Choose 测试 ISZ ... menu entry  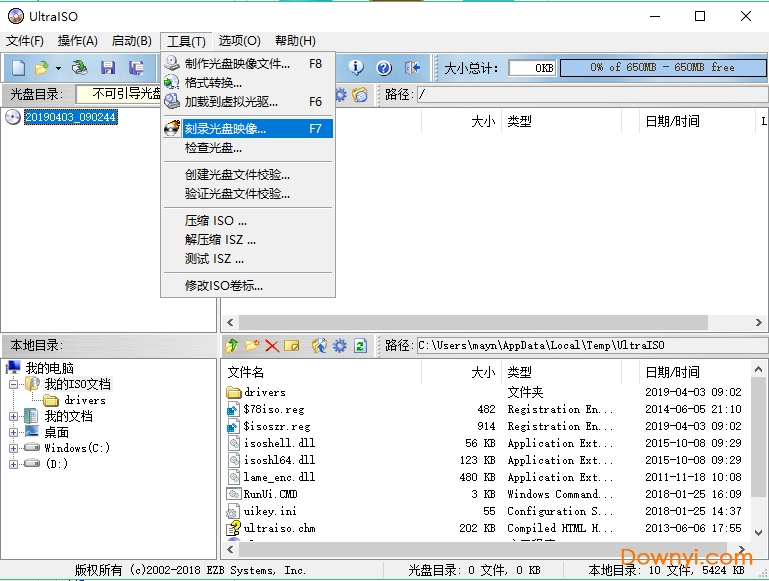click(248, 258)
